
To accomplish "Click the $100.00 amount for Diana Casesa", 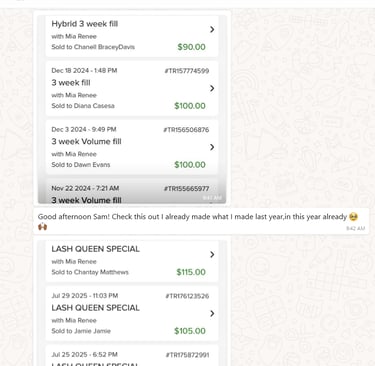I will (190, 106).
